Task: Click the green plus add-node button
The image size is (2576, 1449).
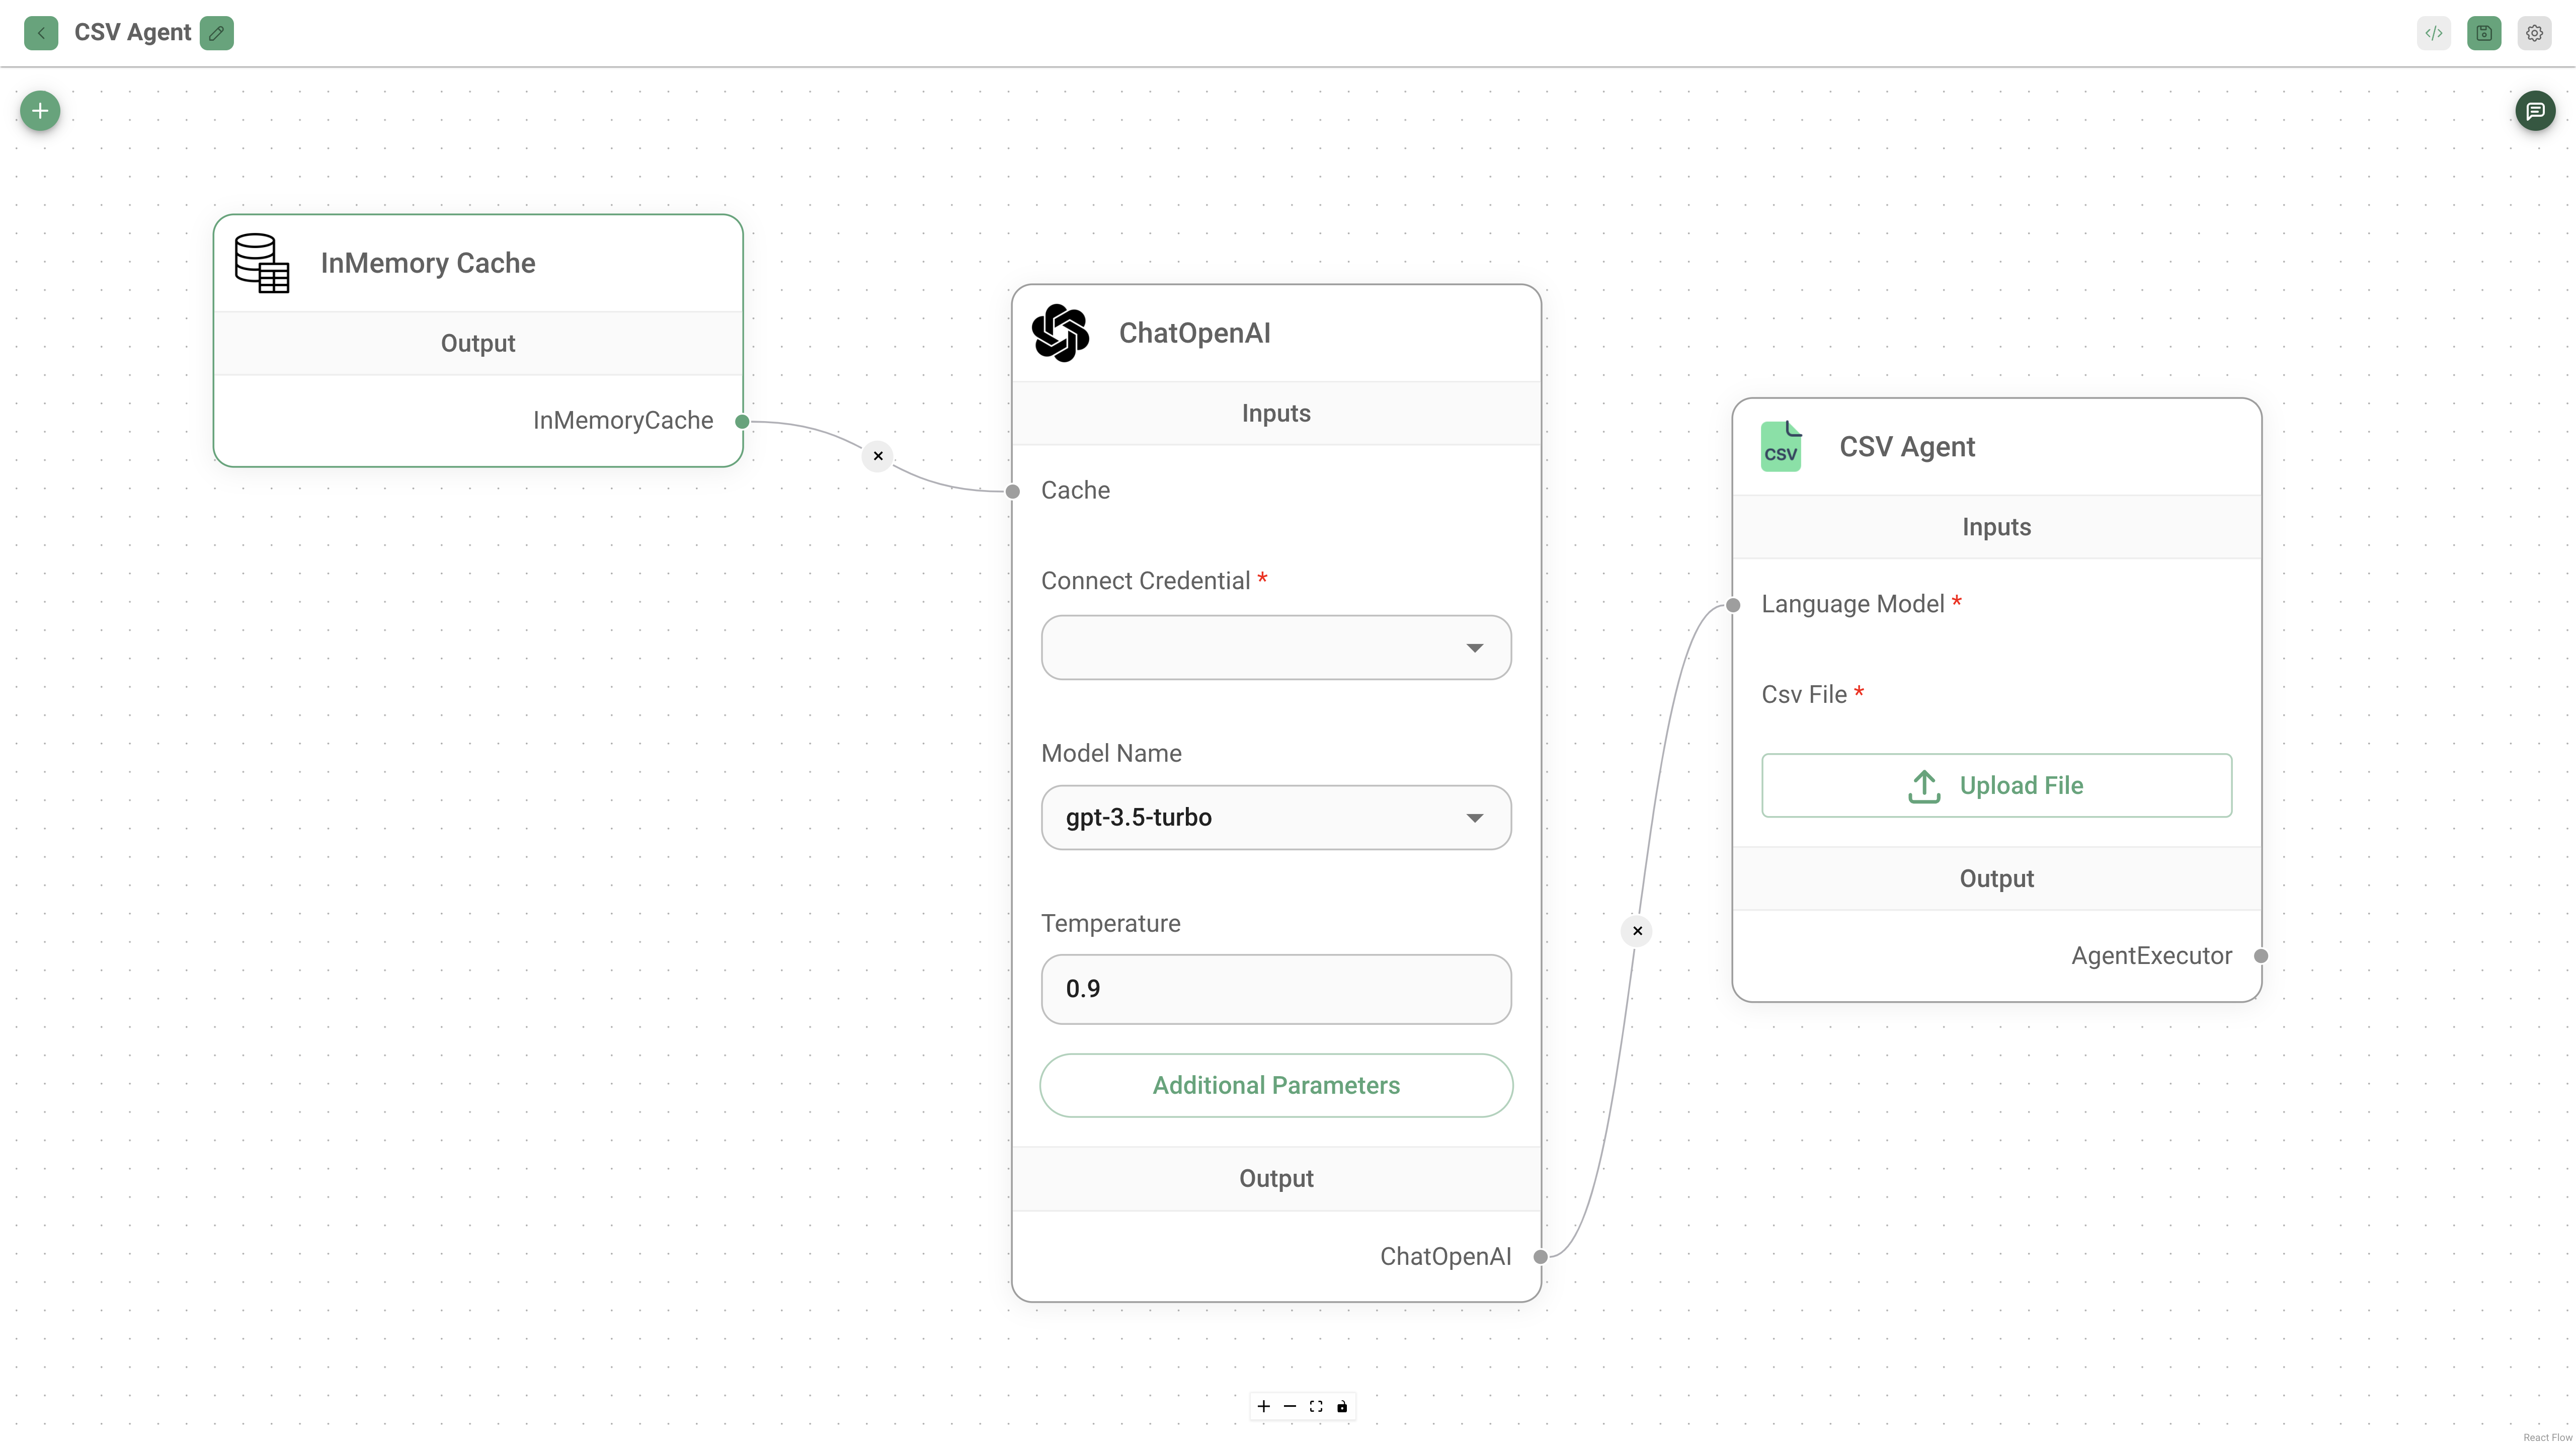Action: pos(40,111)
